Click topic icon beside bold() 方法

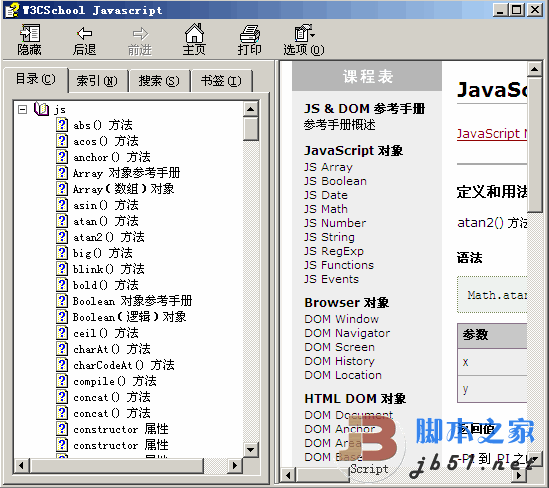62,285
